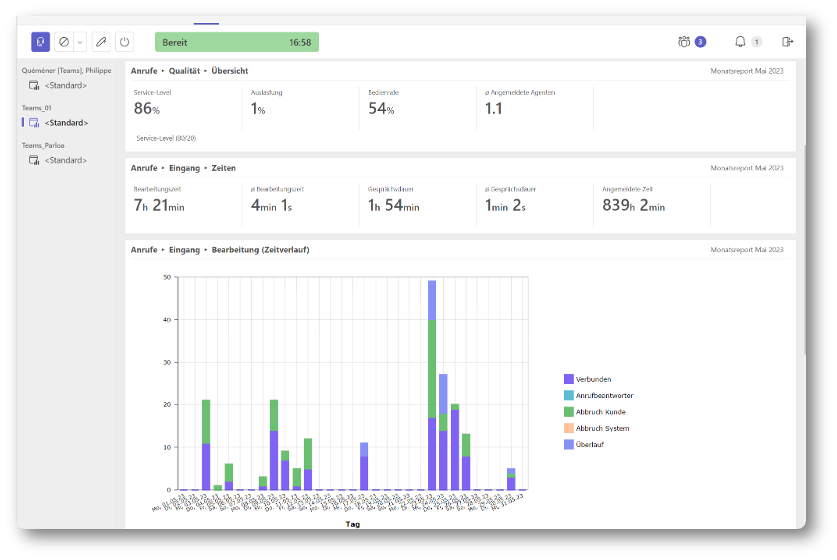Toggle Anrufbeantworter legend swatch

(x=568, y=396)
